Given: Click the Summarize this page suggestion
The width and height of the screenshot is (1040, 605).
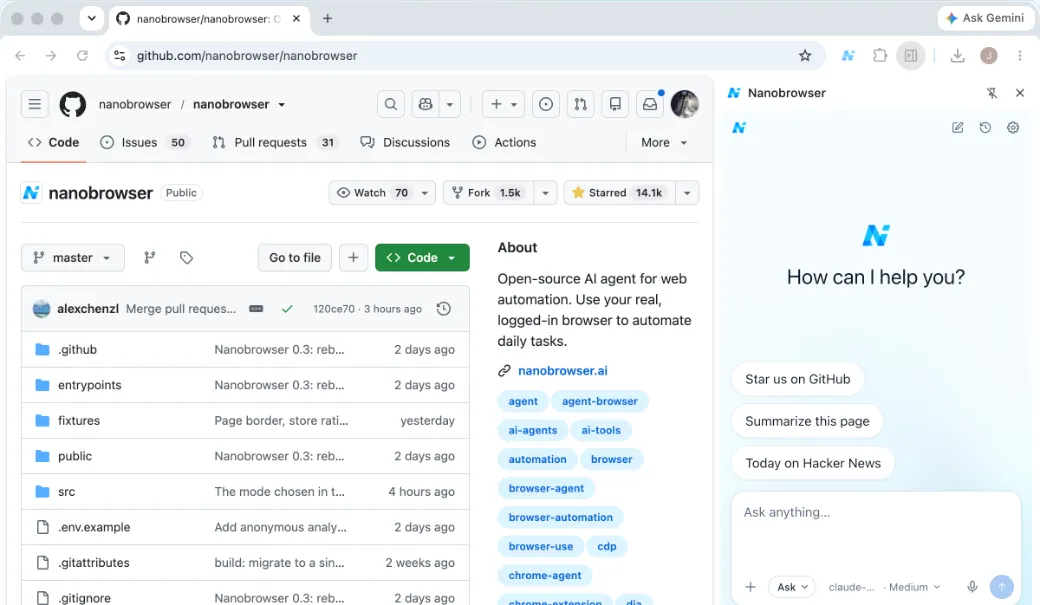Looking at the screenshot, I should 807,421.
